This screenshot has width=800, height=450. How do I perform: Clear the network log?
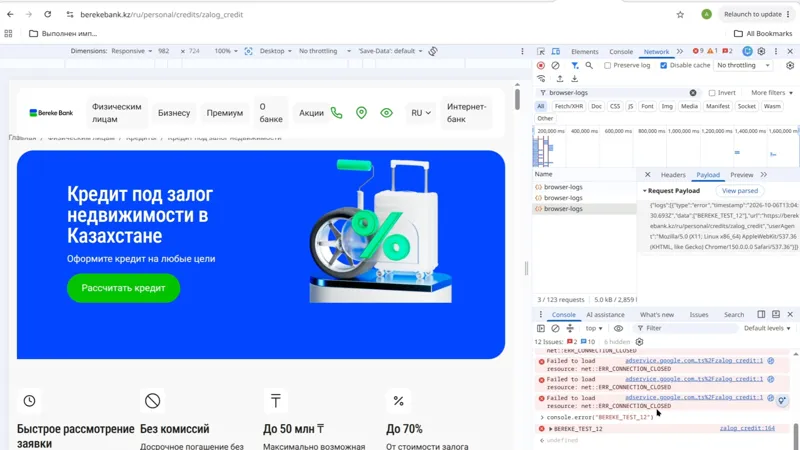(556, 65)
